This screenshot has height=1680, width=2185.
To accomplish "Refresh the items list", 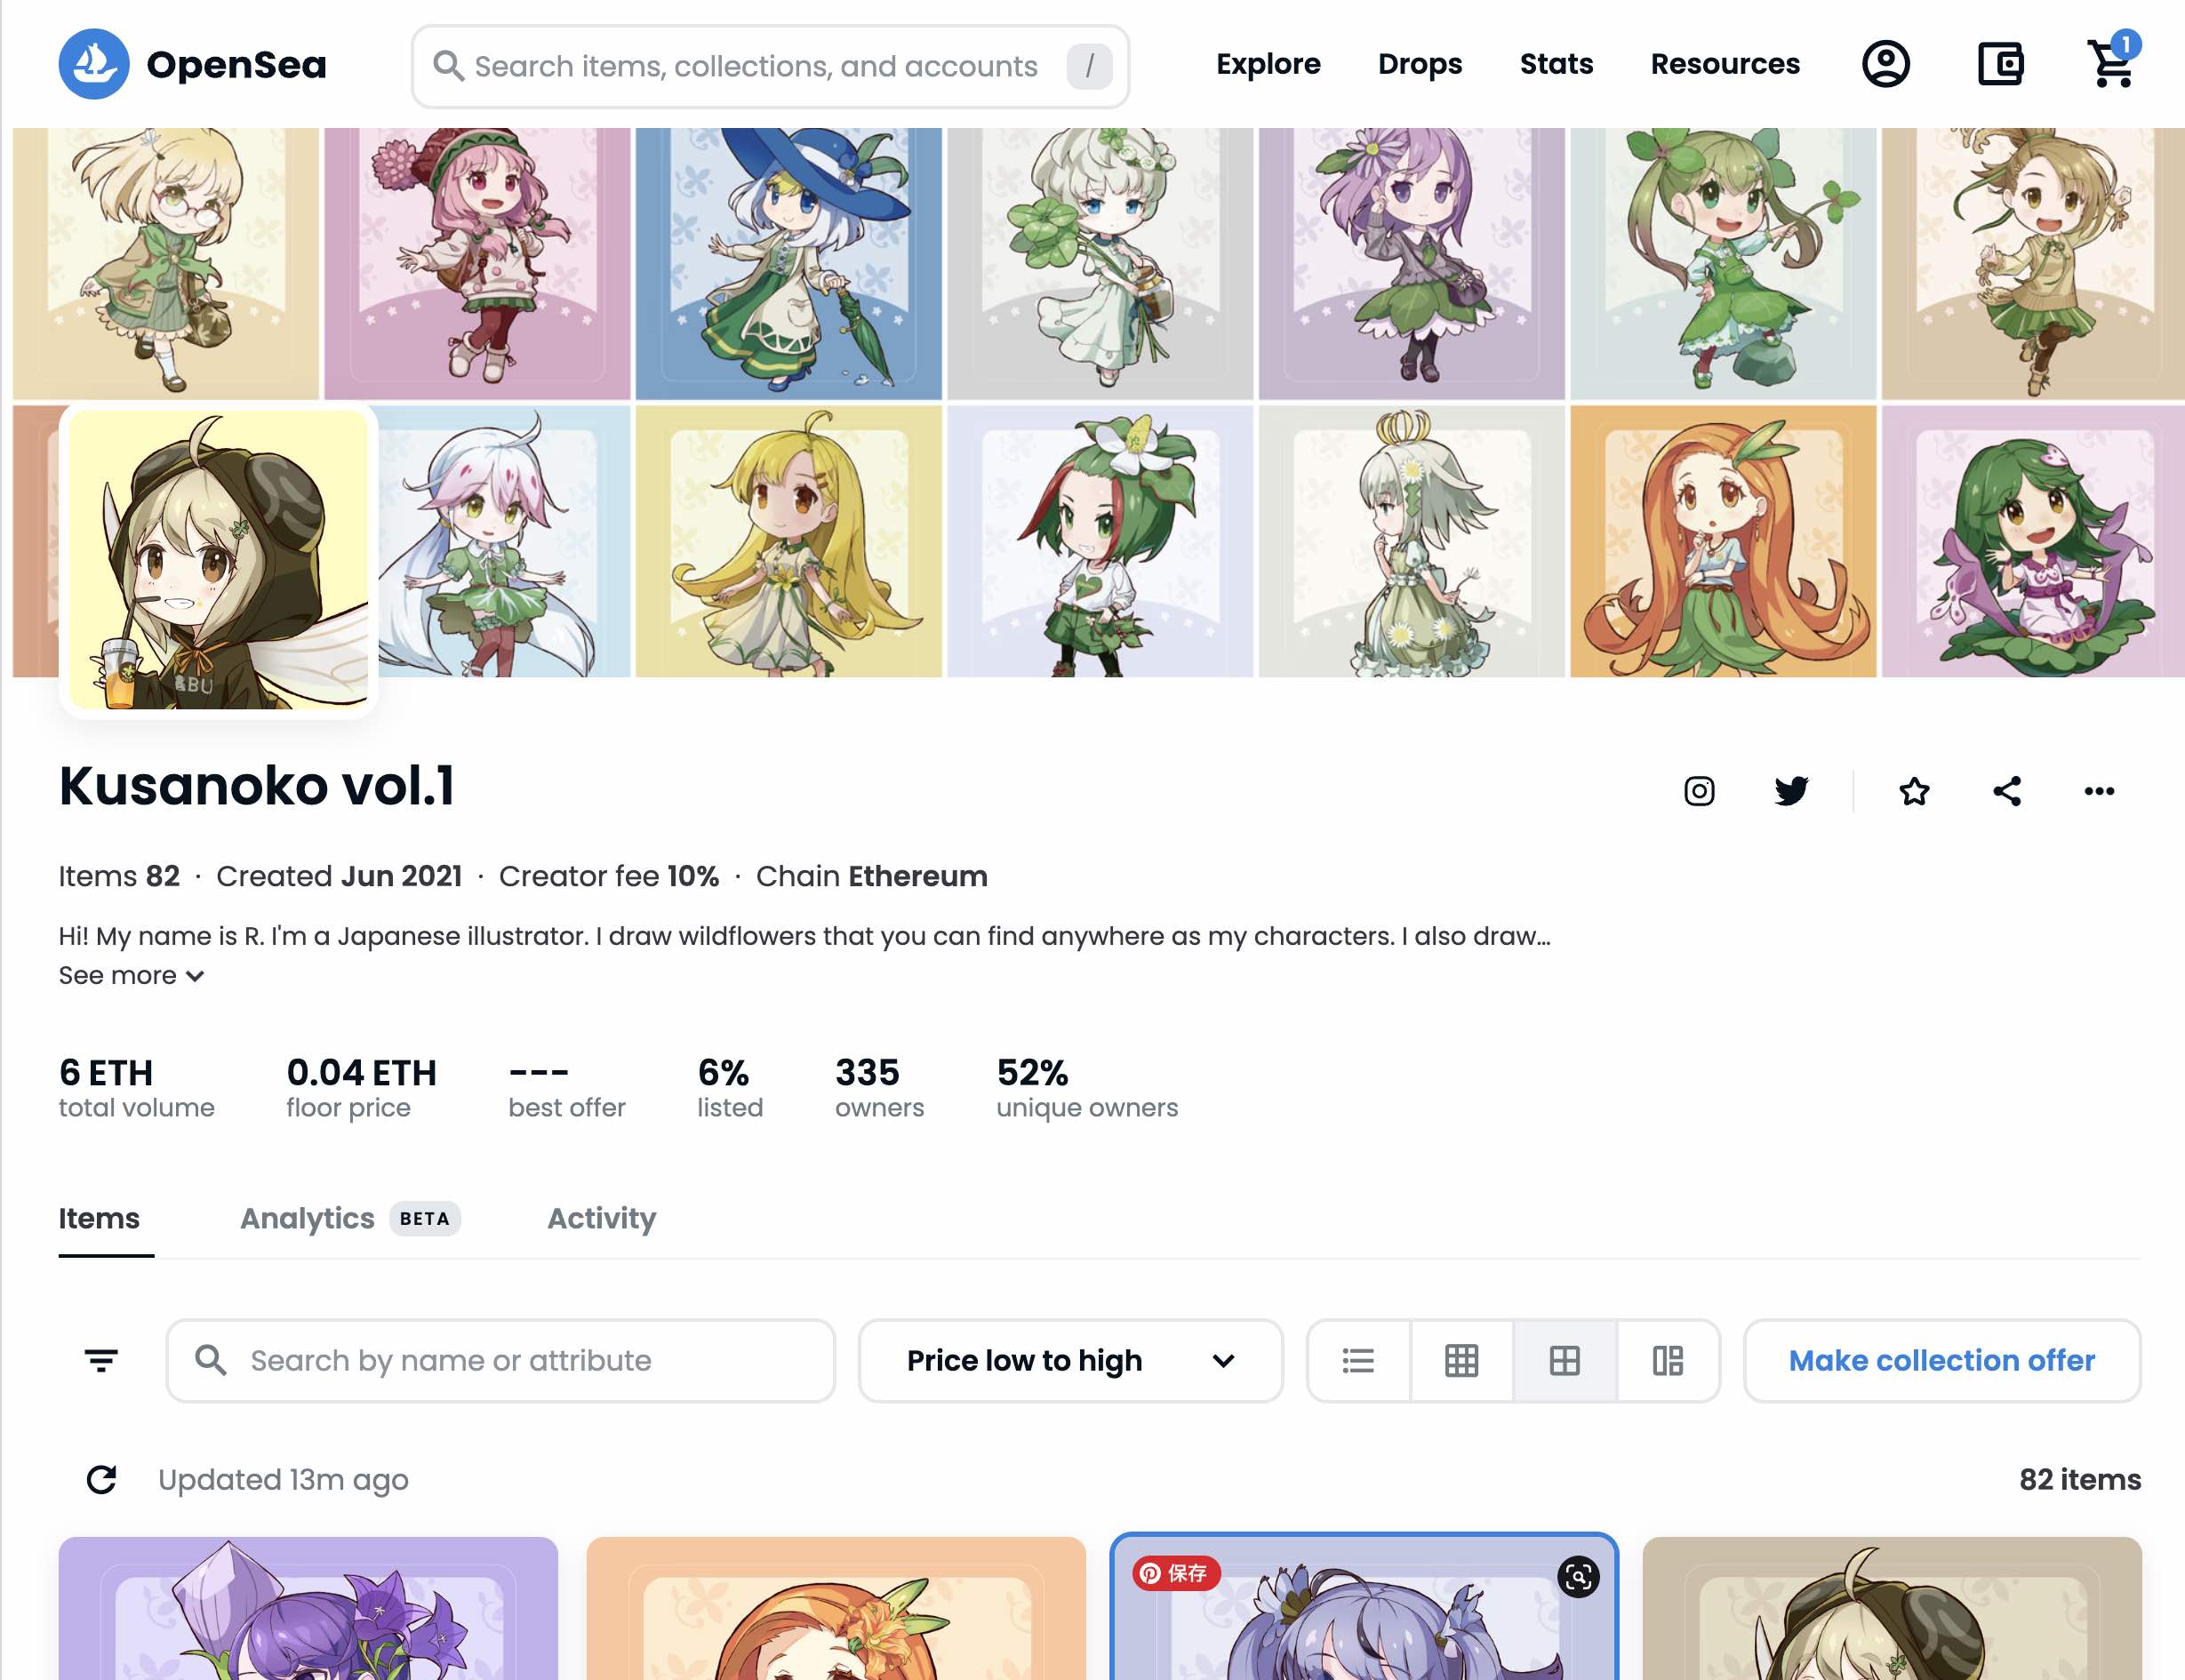I will point(101,1479).
